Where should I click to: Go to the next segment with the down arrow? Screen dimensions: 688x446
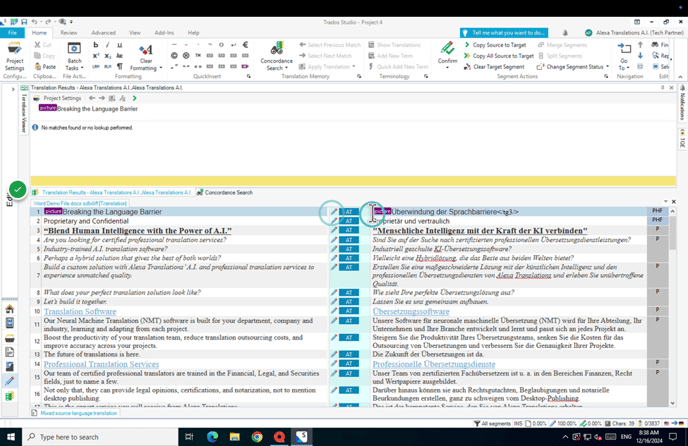pyautogui.click(x=640, y=56)
